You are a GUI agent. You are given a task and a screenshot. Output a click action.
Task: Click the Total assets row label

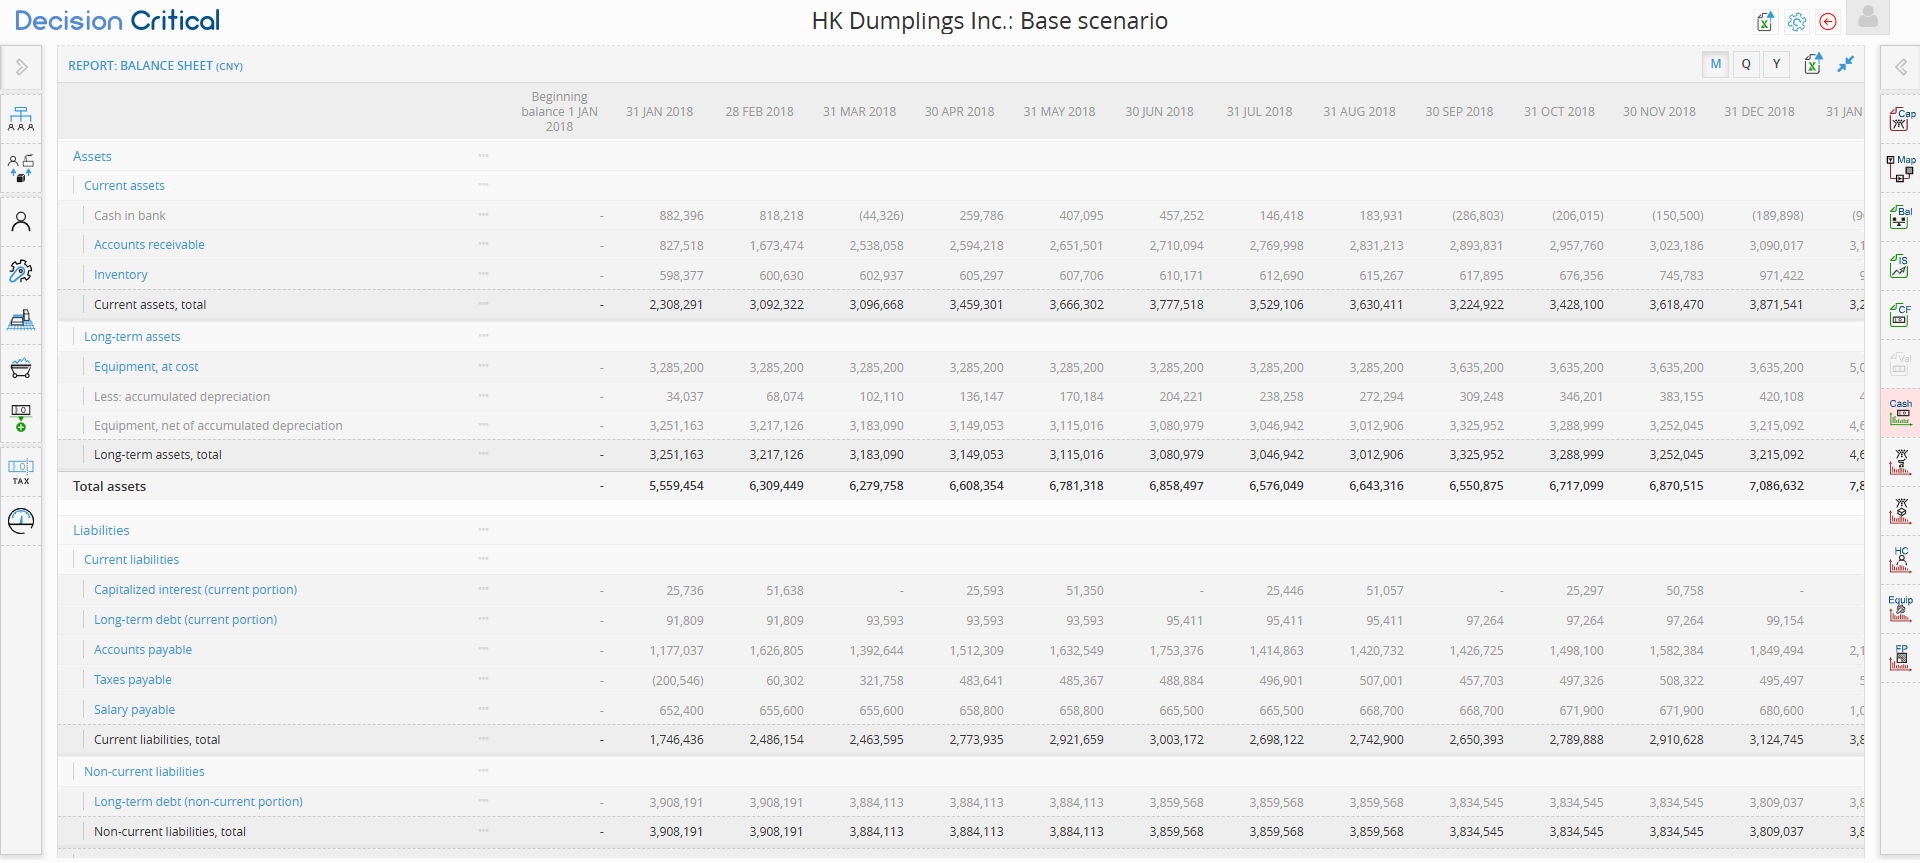[109, 486]
